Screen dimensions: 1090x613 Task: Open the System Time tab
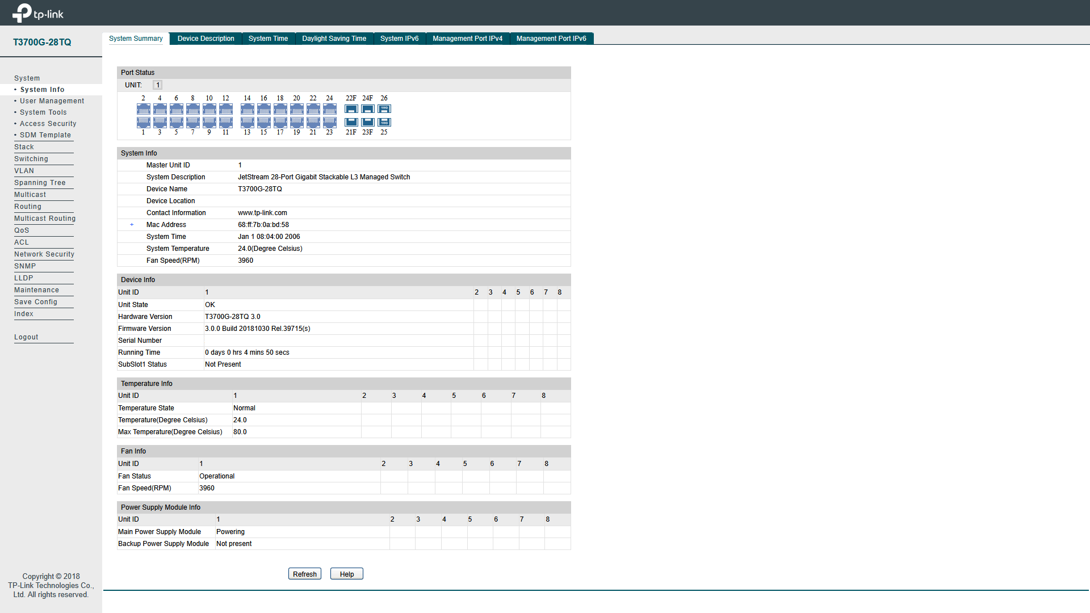tap(268, 38)
